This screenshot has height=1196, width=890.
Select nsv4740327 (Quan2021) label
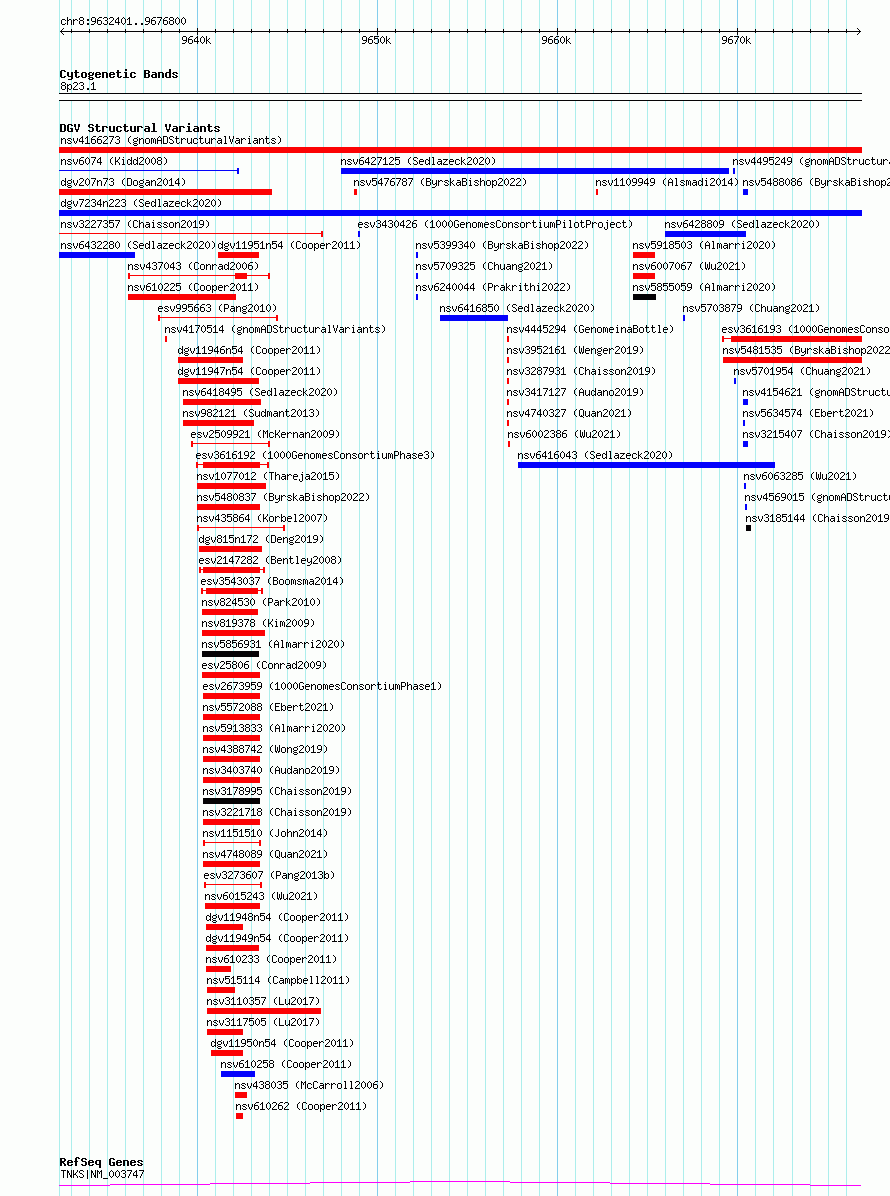[x=569, y=413]
